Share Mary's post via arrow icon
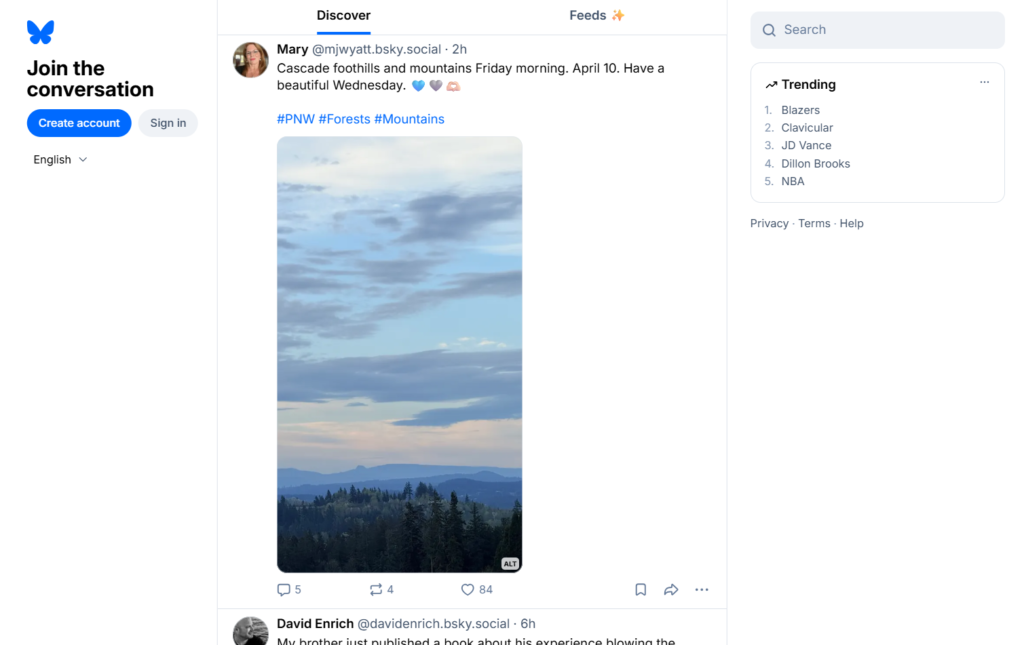Screen dimensions: 1024x645 pyautogui.click(x=671, y=590)
